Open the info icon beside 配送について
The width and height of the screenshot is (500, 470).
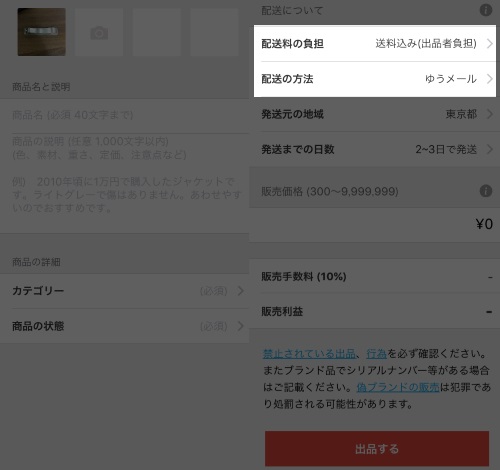tap(486, 10)
